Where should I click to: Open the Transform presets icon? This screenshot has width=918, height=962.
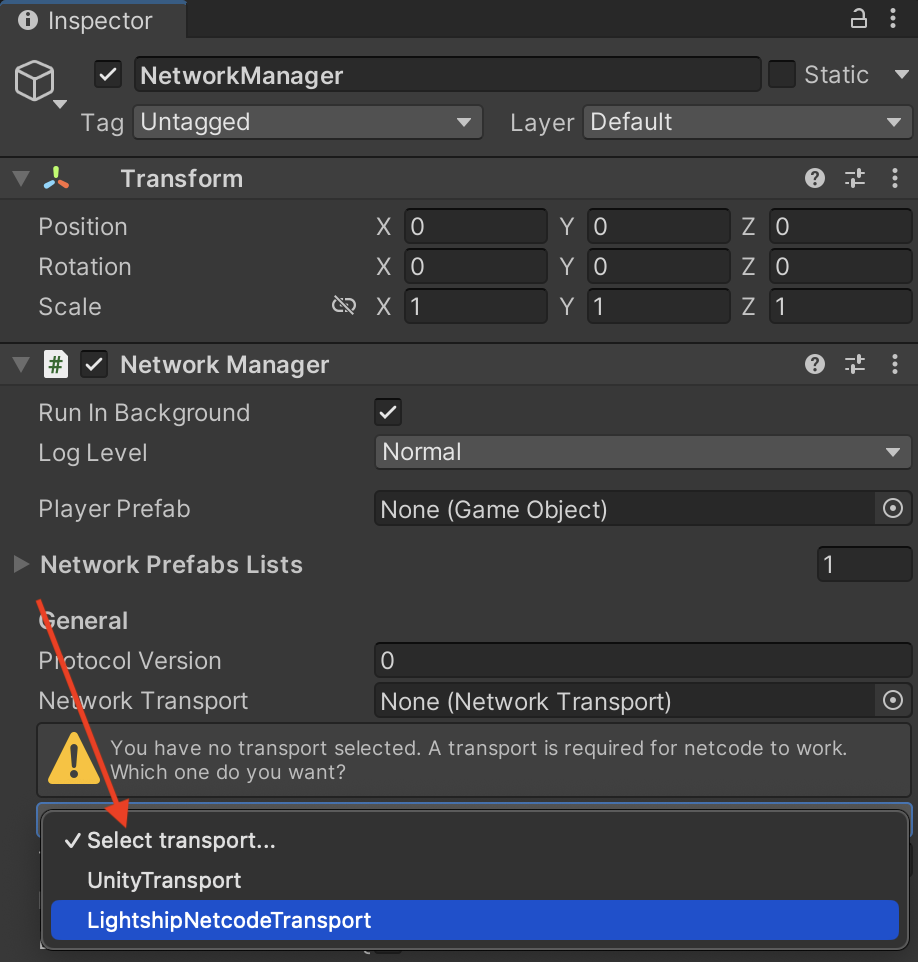(x=855, y=178)
